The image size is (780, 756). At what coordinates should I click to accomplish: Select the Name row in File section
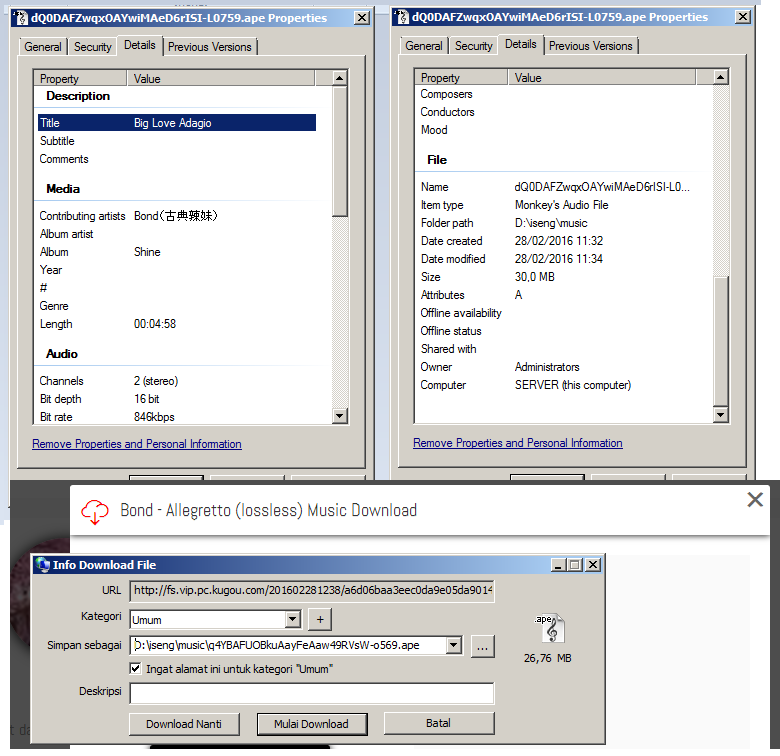(x=558, y=187)
